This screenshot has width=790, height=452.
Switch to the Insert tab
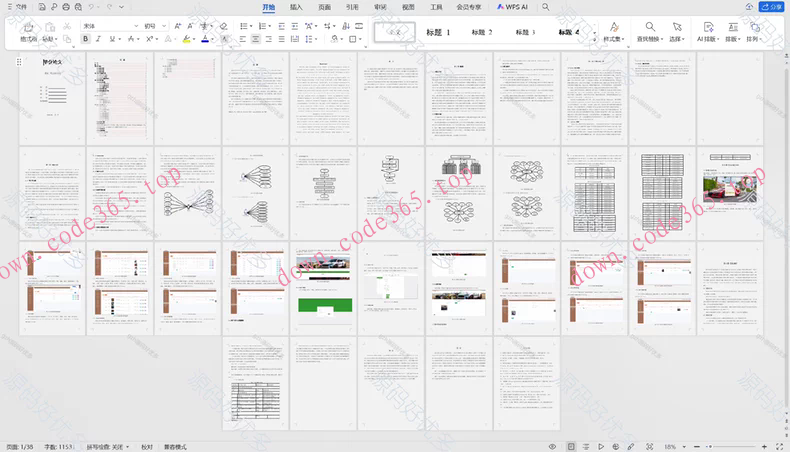(x=296, y=6)
